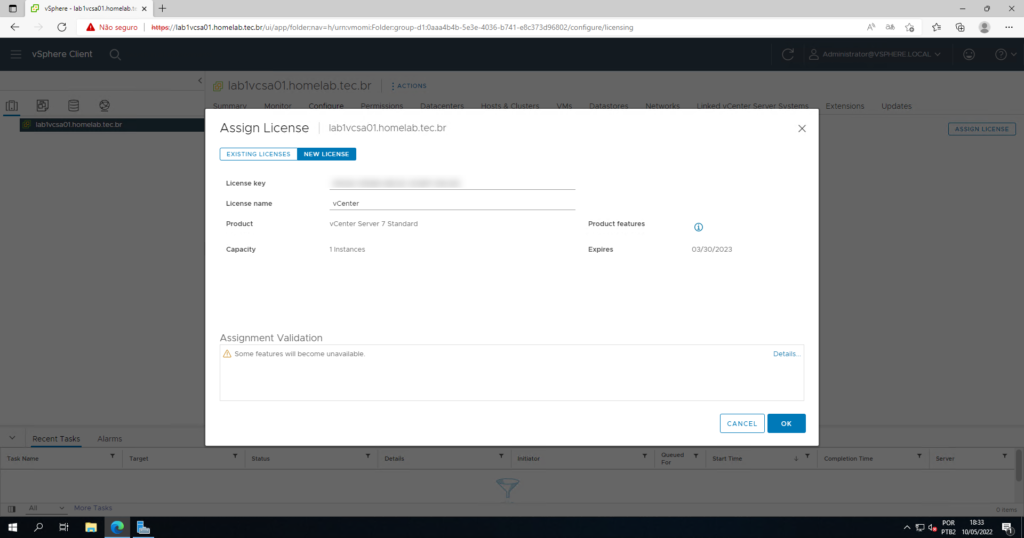
Task: Click the assignment validation warning icon
Action: click(x=227, y=354)
